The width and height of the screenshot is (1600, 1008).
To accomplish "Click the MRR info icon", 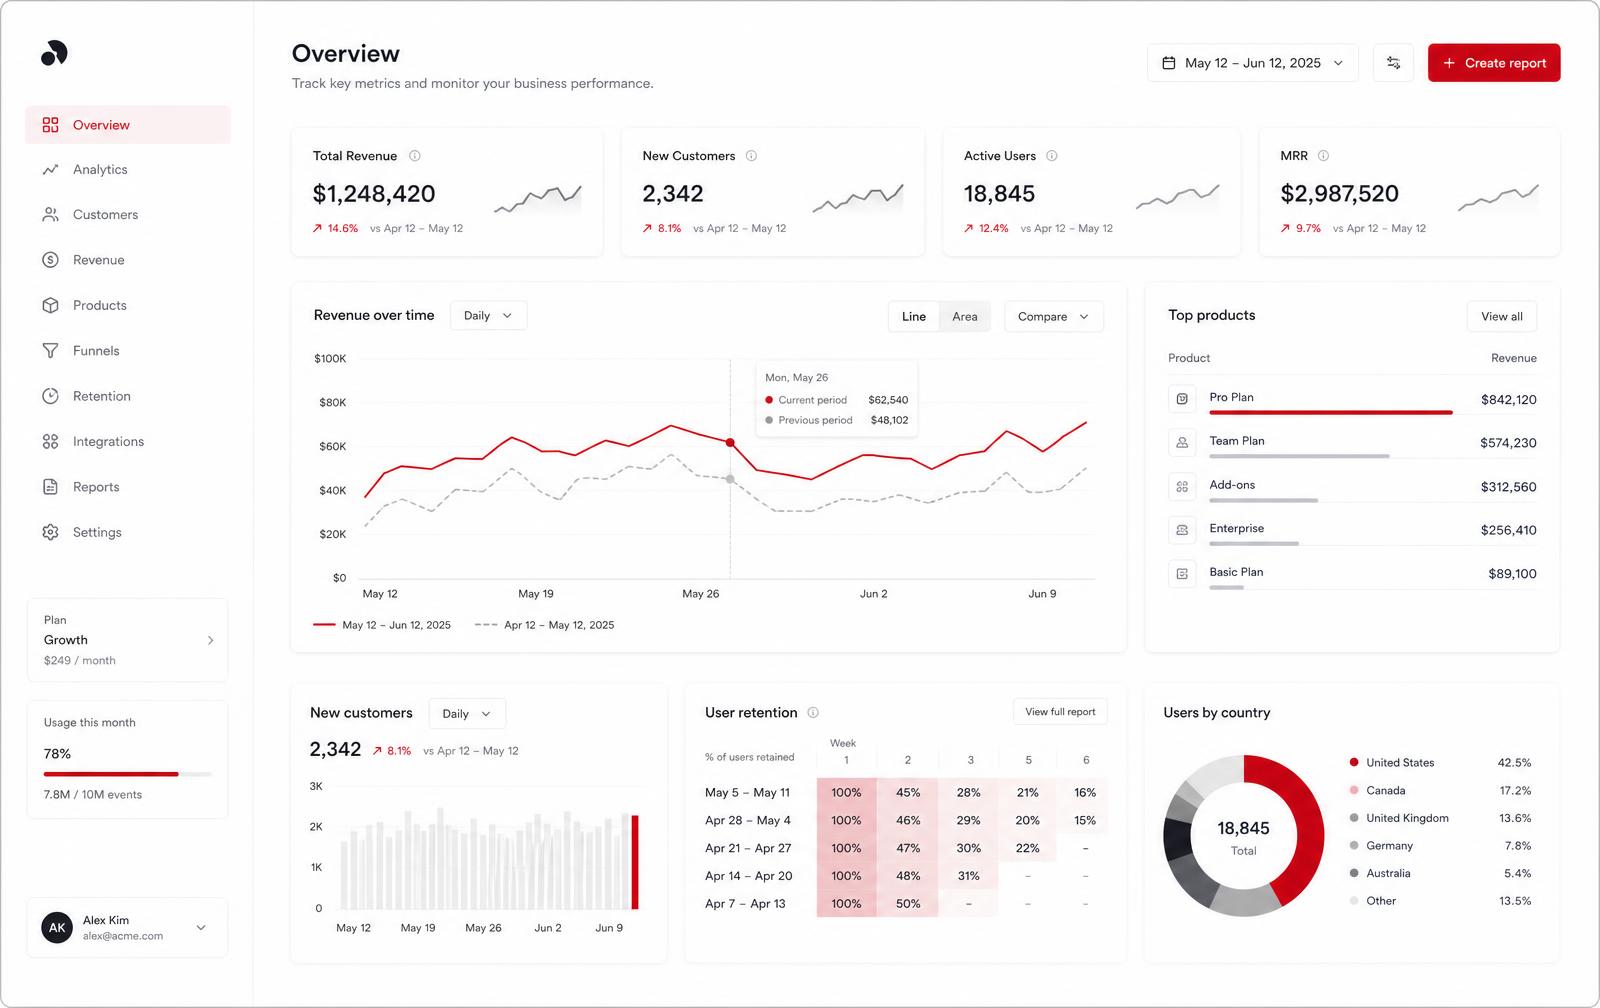I will tap(1323, 156).
